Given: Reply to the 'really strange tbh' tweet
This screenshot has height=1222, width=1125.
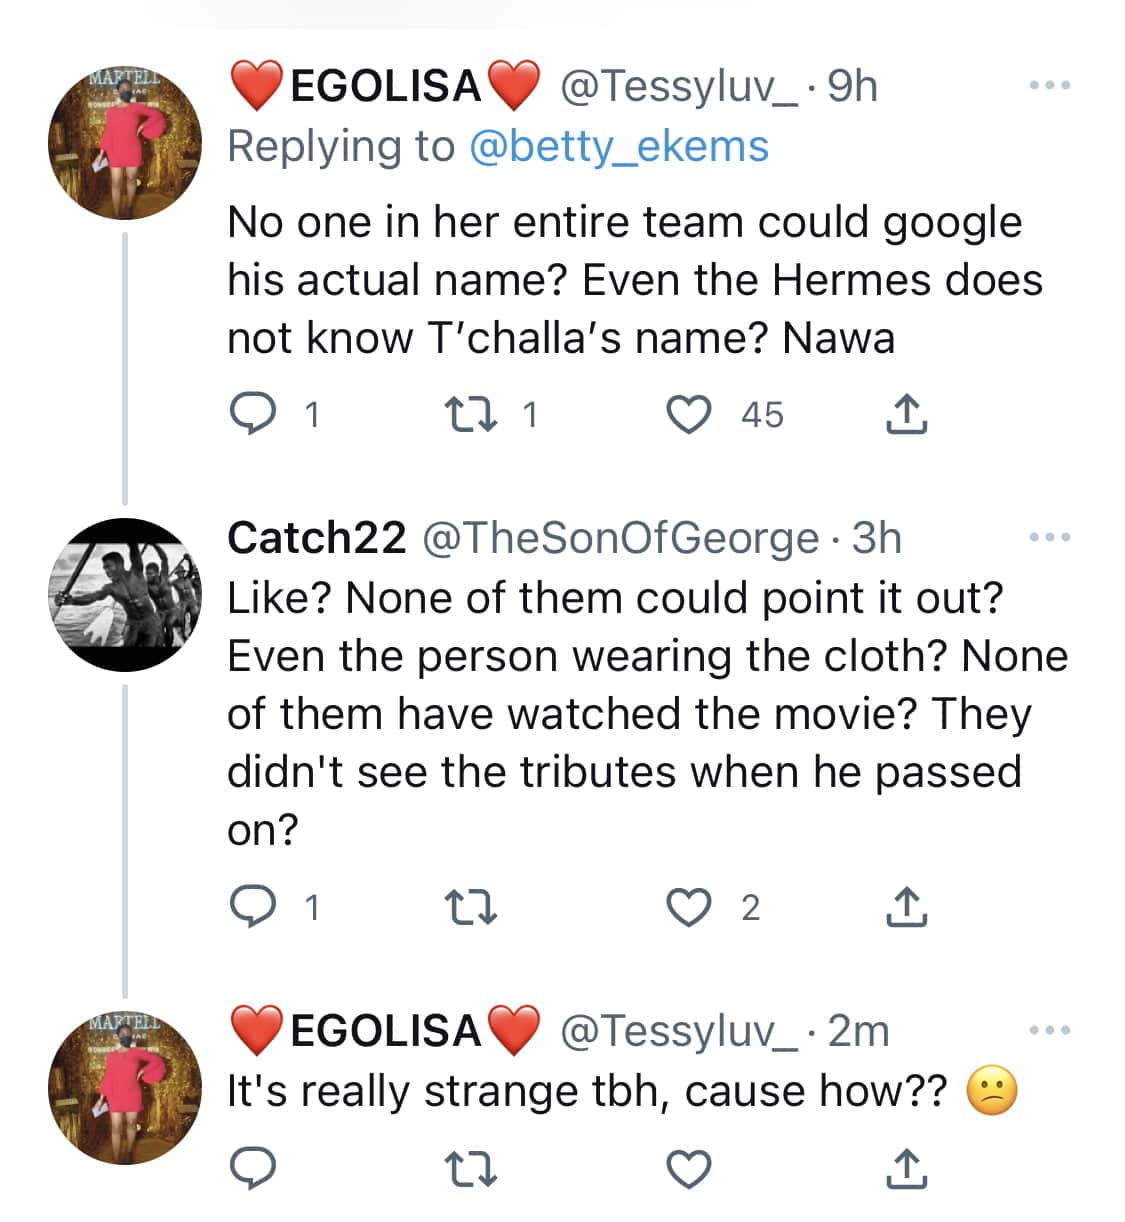Looking at the screenshot, I should 252,1167.
